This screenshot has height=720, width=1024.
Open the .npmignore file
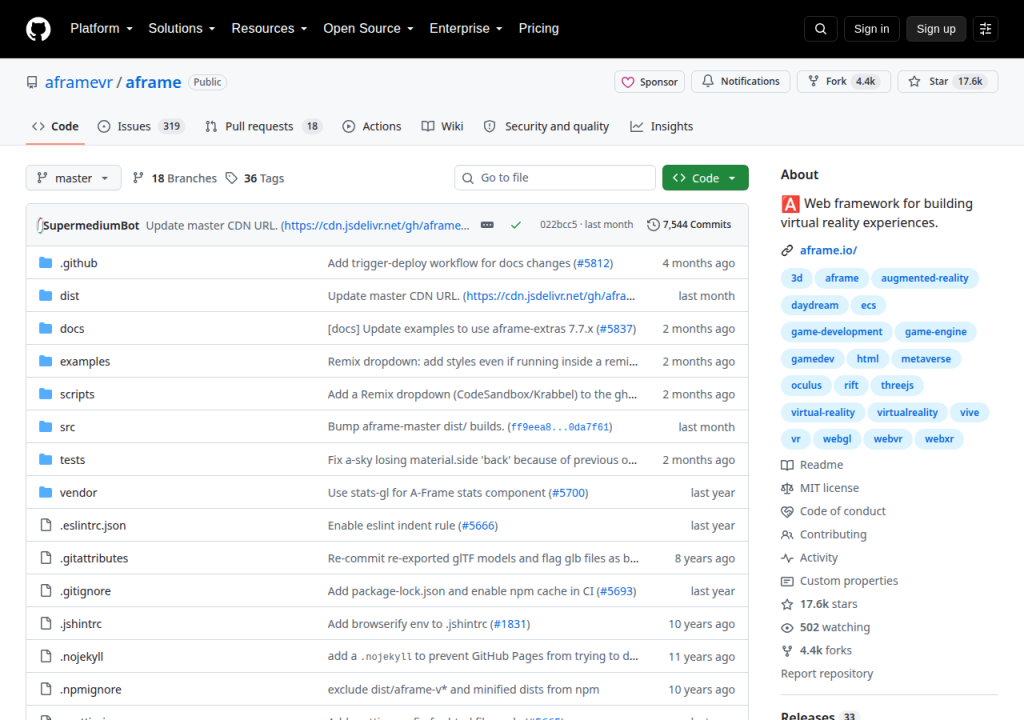pyautogui.click(x=91, y=689)
